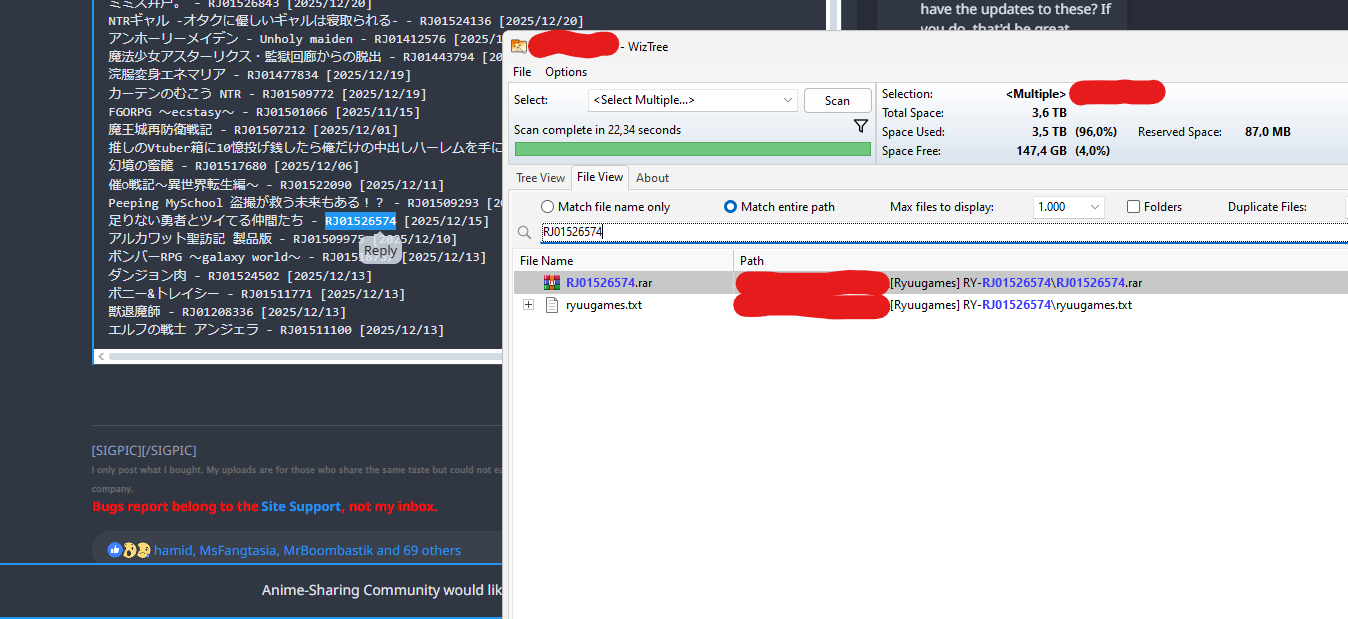Open the scan filter funnel icon

(860, 126)
